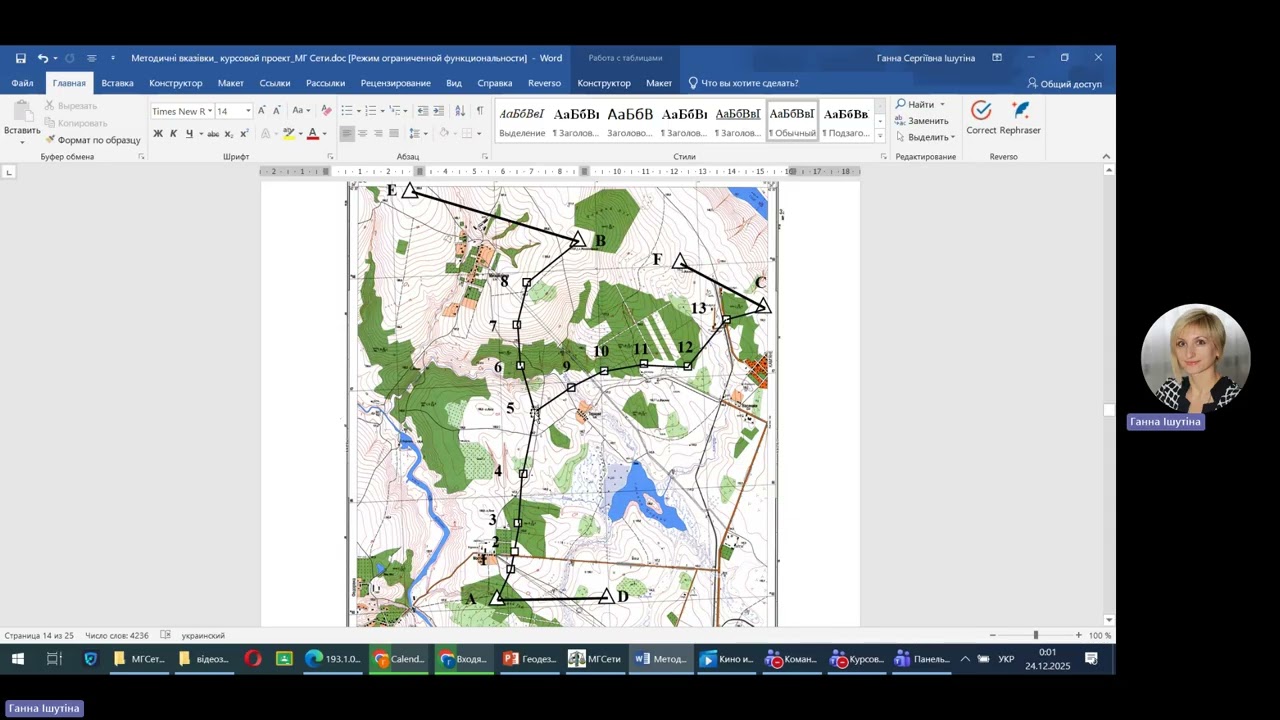Expand the Styles gallery more arrow

pos(880,135)
